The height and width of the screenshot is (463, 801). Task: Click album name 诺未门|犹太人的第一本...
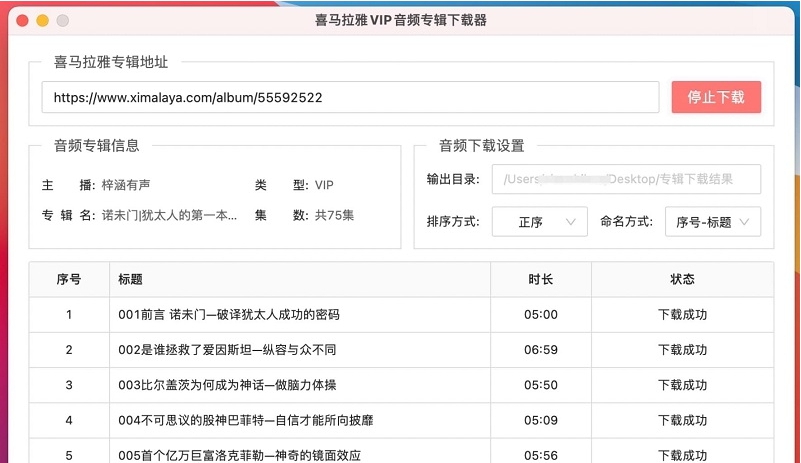[x=169, y=215]
